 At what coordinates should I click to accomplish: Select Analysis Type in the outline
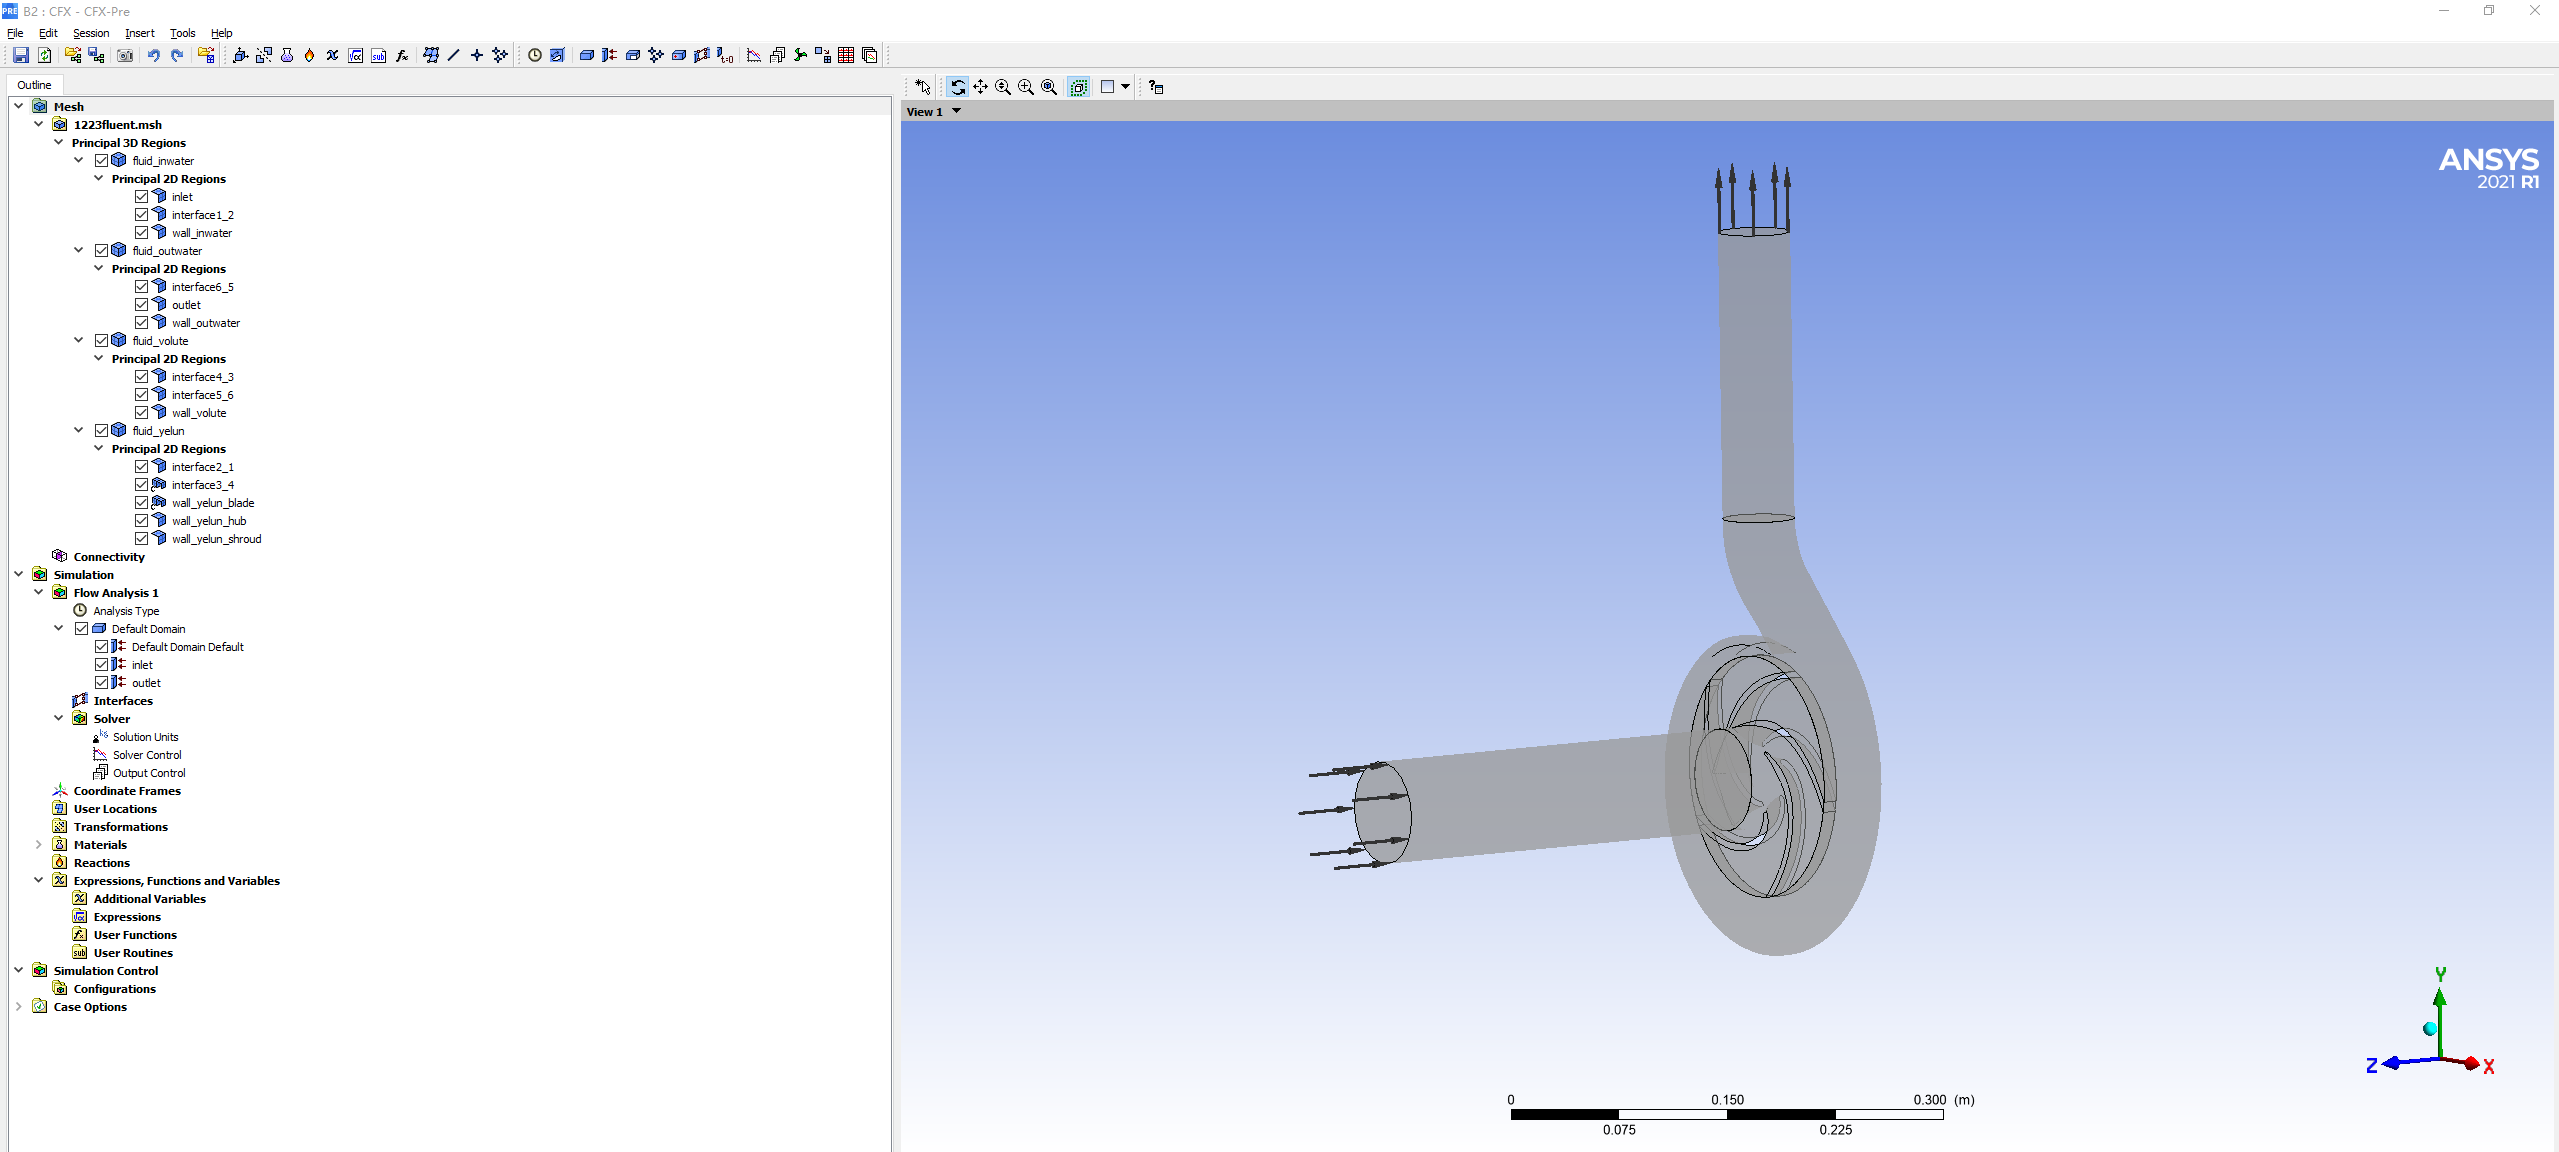(x=126, y=611)
